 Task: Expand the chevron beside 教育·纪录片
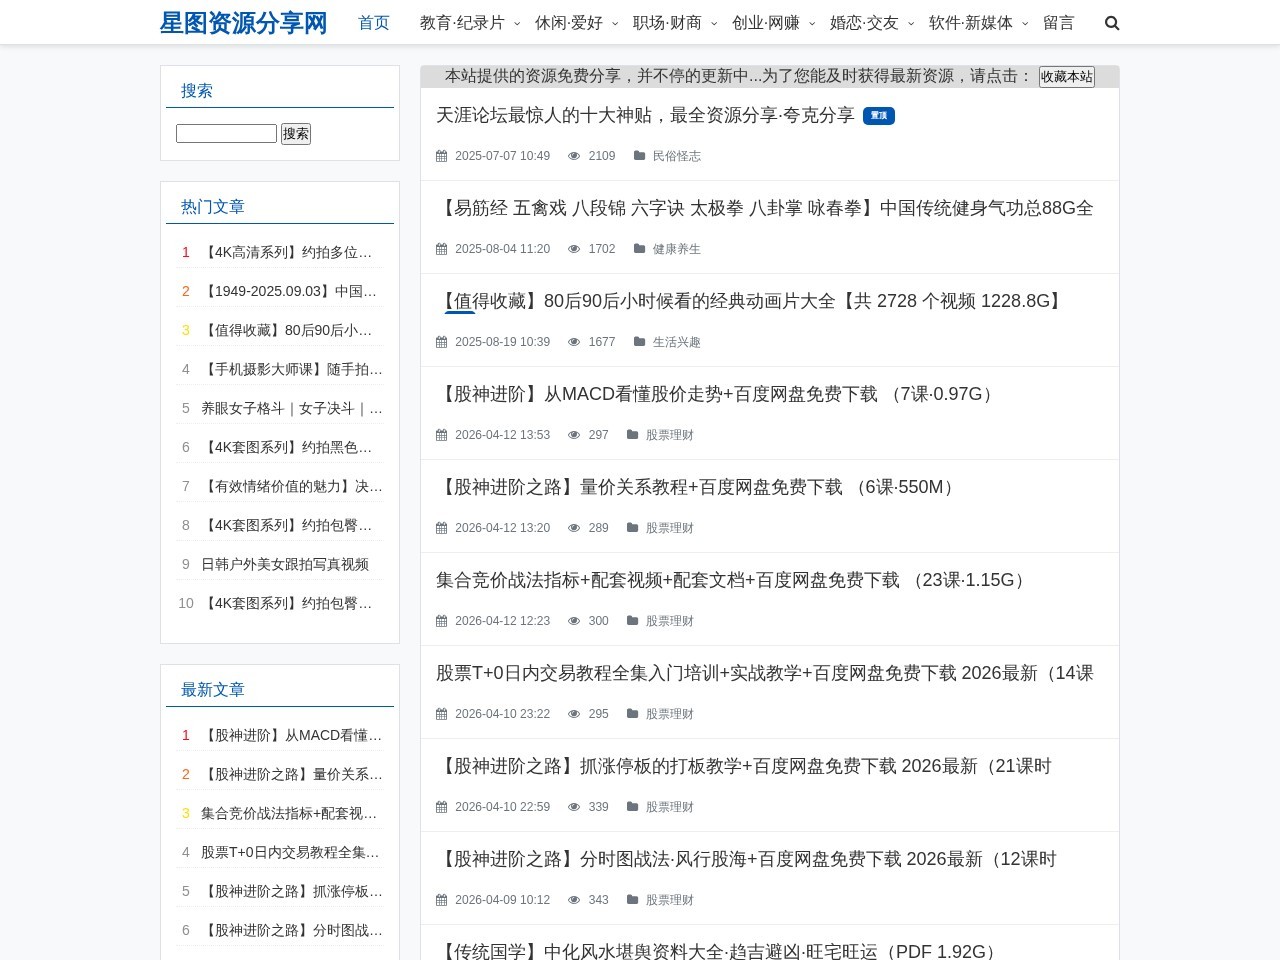[x=517, y=23]
